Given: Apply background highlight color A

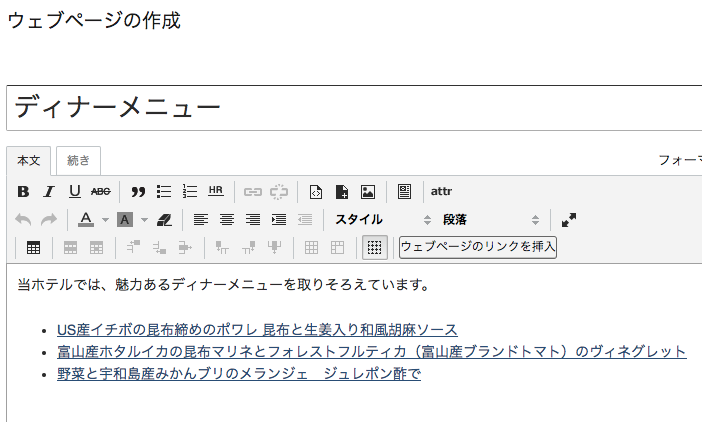Looking at the screenshot, I should 125,220.
